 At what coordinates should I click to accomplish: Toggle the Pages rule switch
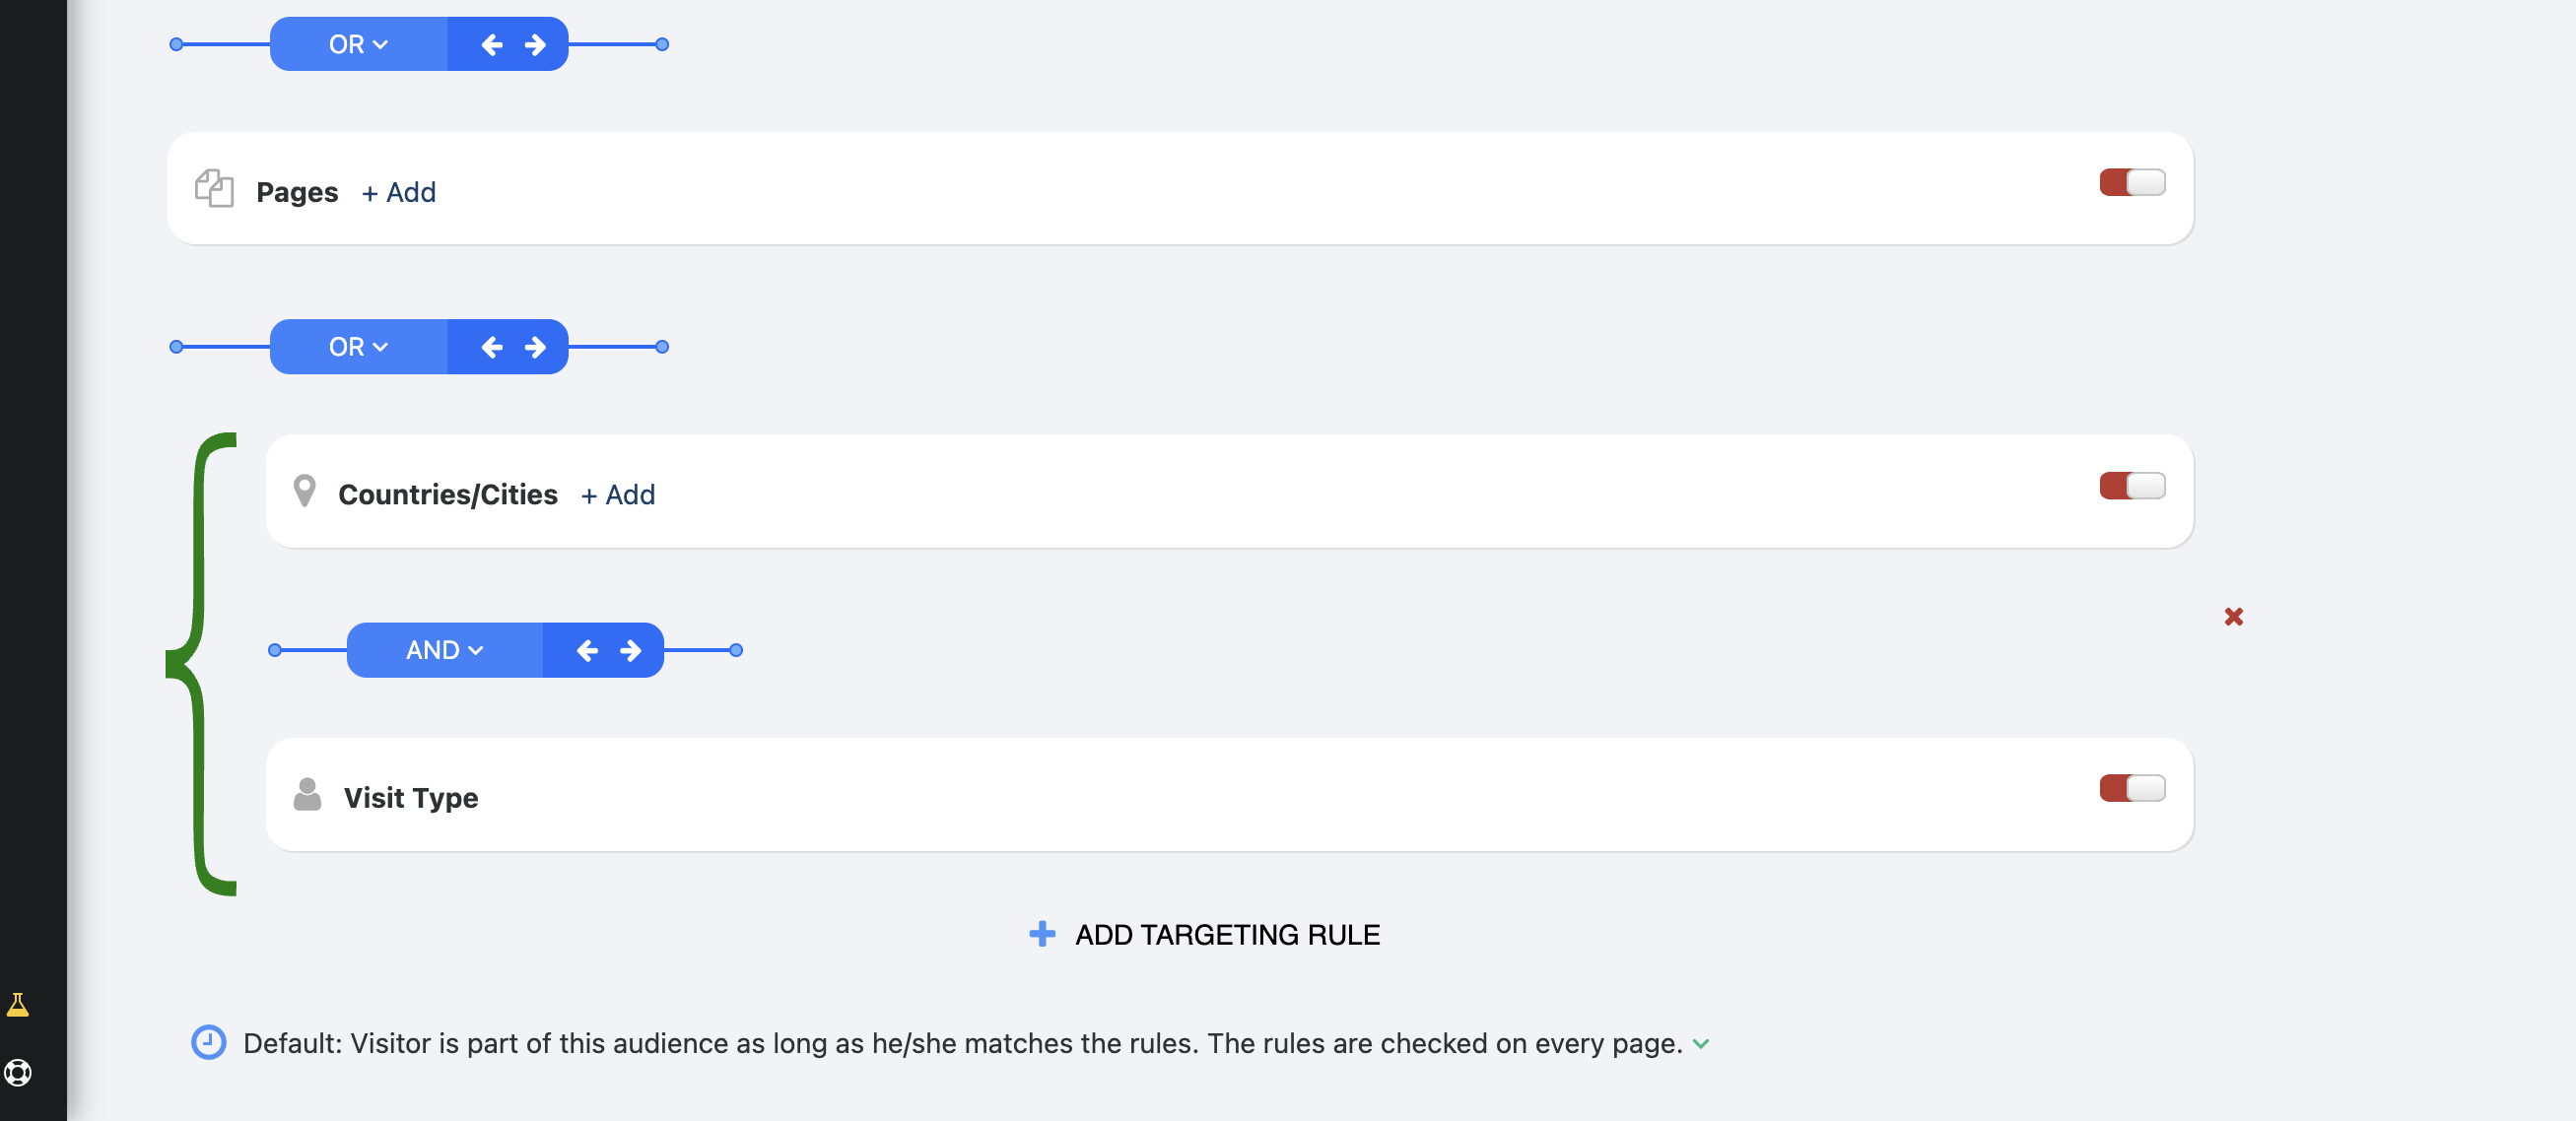(x=2132, y=182)
